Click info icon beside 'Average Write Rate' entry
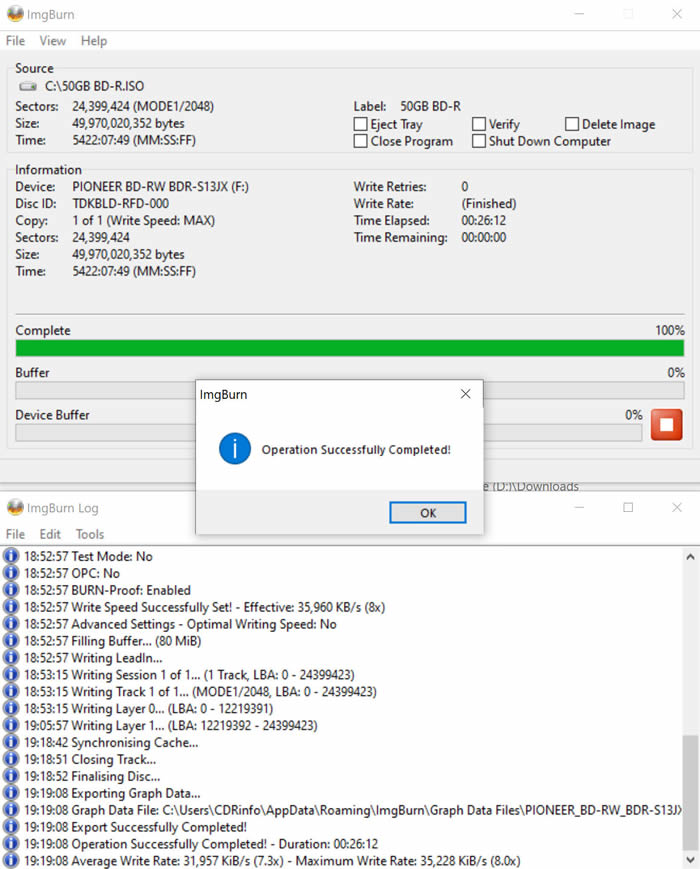 (11, 861)
